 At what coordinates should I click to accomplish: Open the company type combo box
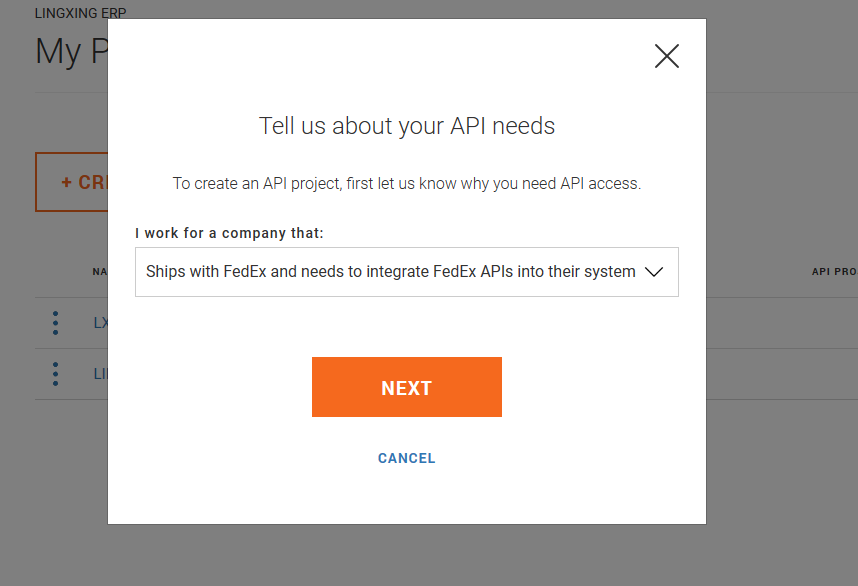406,272
